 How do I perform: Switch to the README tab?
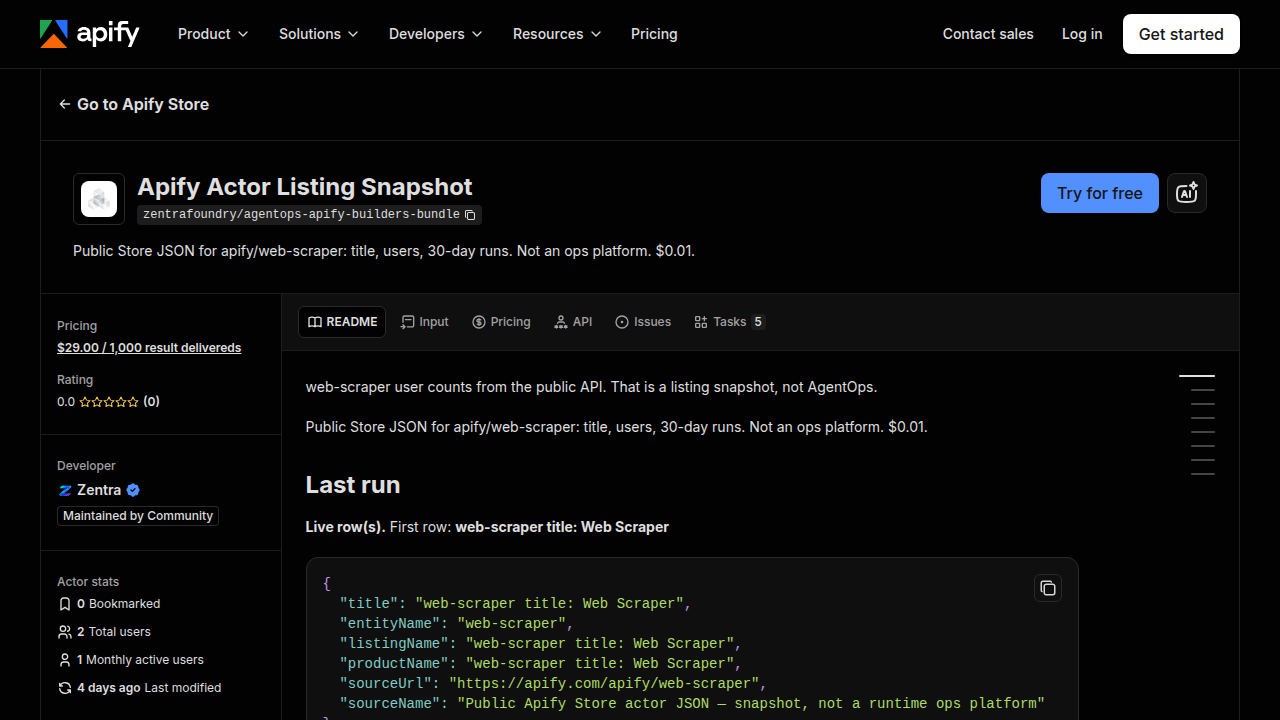click(x=342, y=322)
